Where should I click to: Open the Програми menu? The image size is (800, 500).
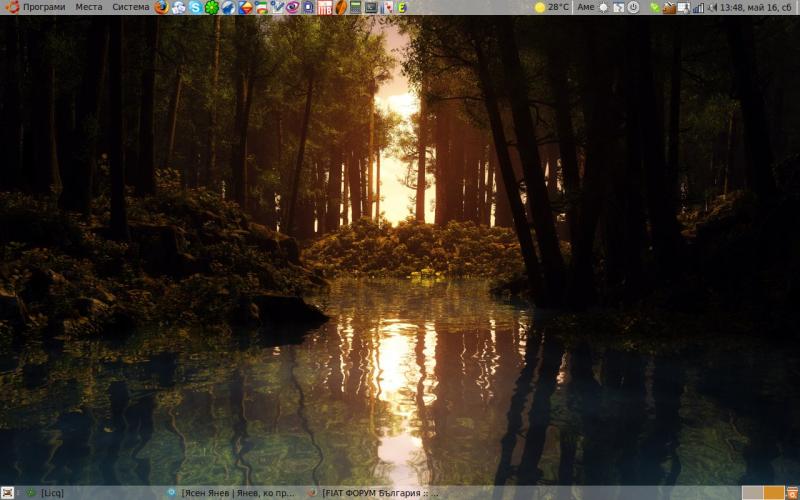coord(44,7)
